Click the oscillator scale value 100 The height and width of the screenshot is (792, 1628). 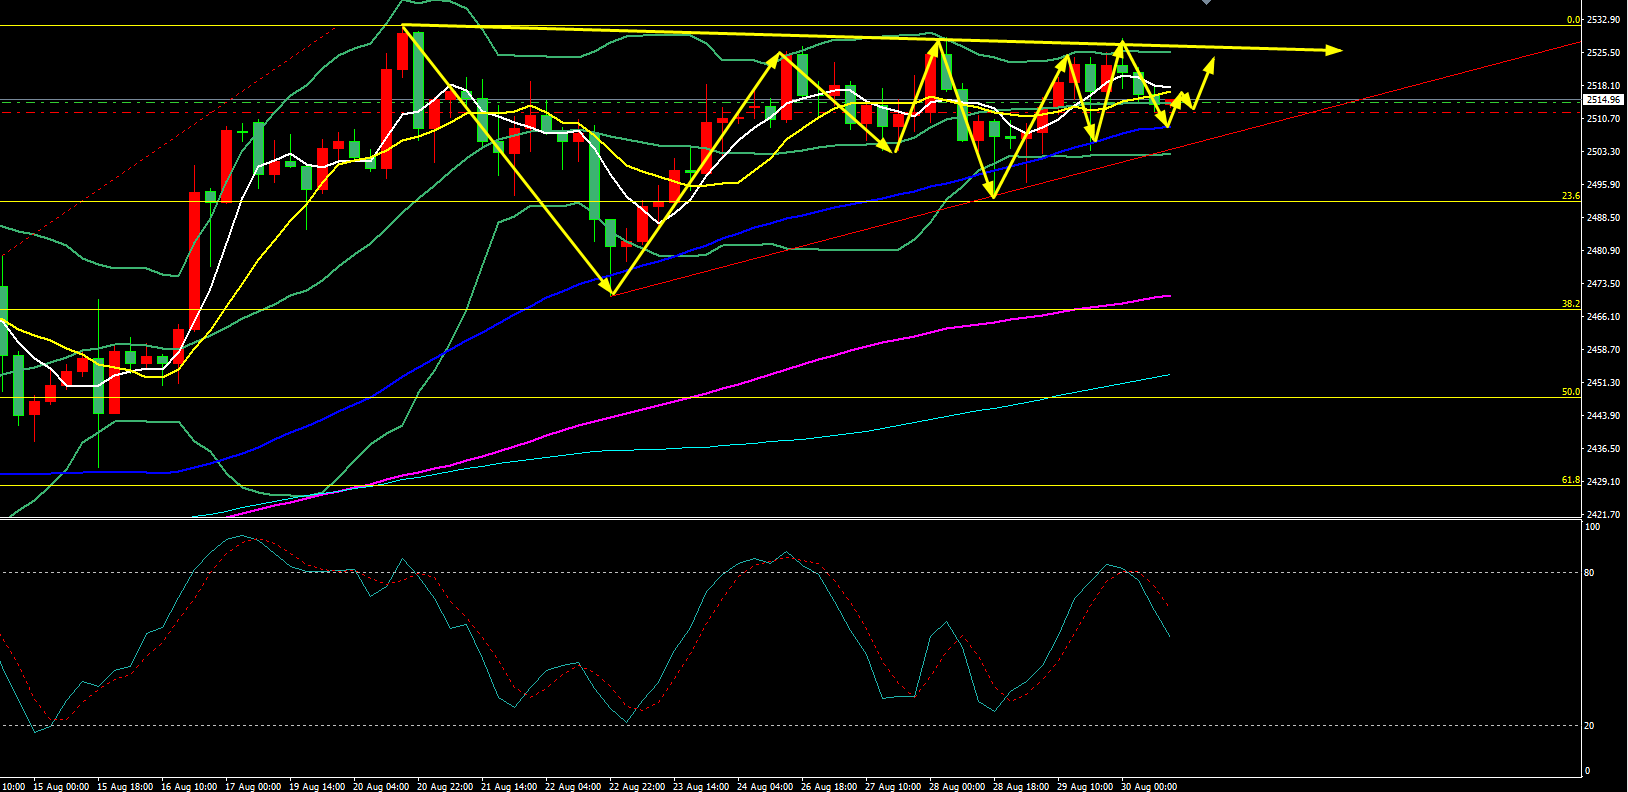click(1593, 527)
